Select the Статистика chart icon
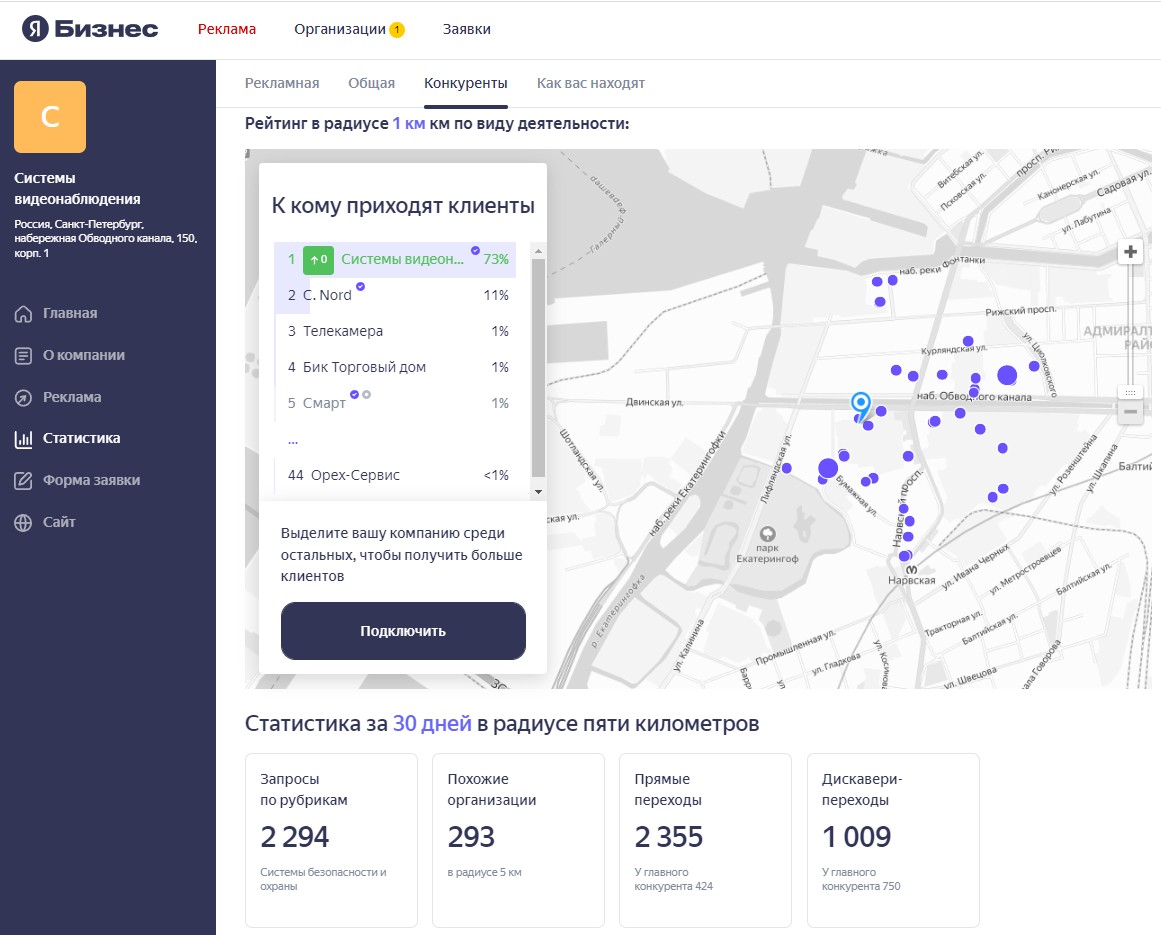 [24, 439]
